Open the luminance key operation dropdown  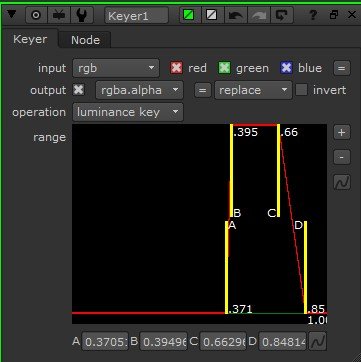coord(128,112)
